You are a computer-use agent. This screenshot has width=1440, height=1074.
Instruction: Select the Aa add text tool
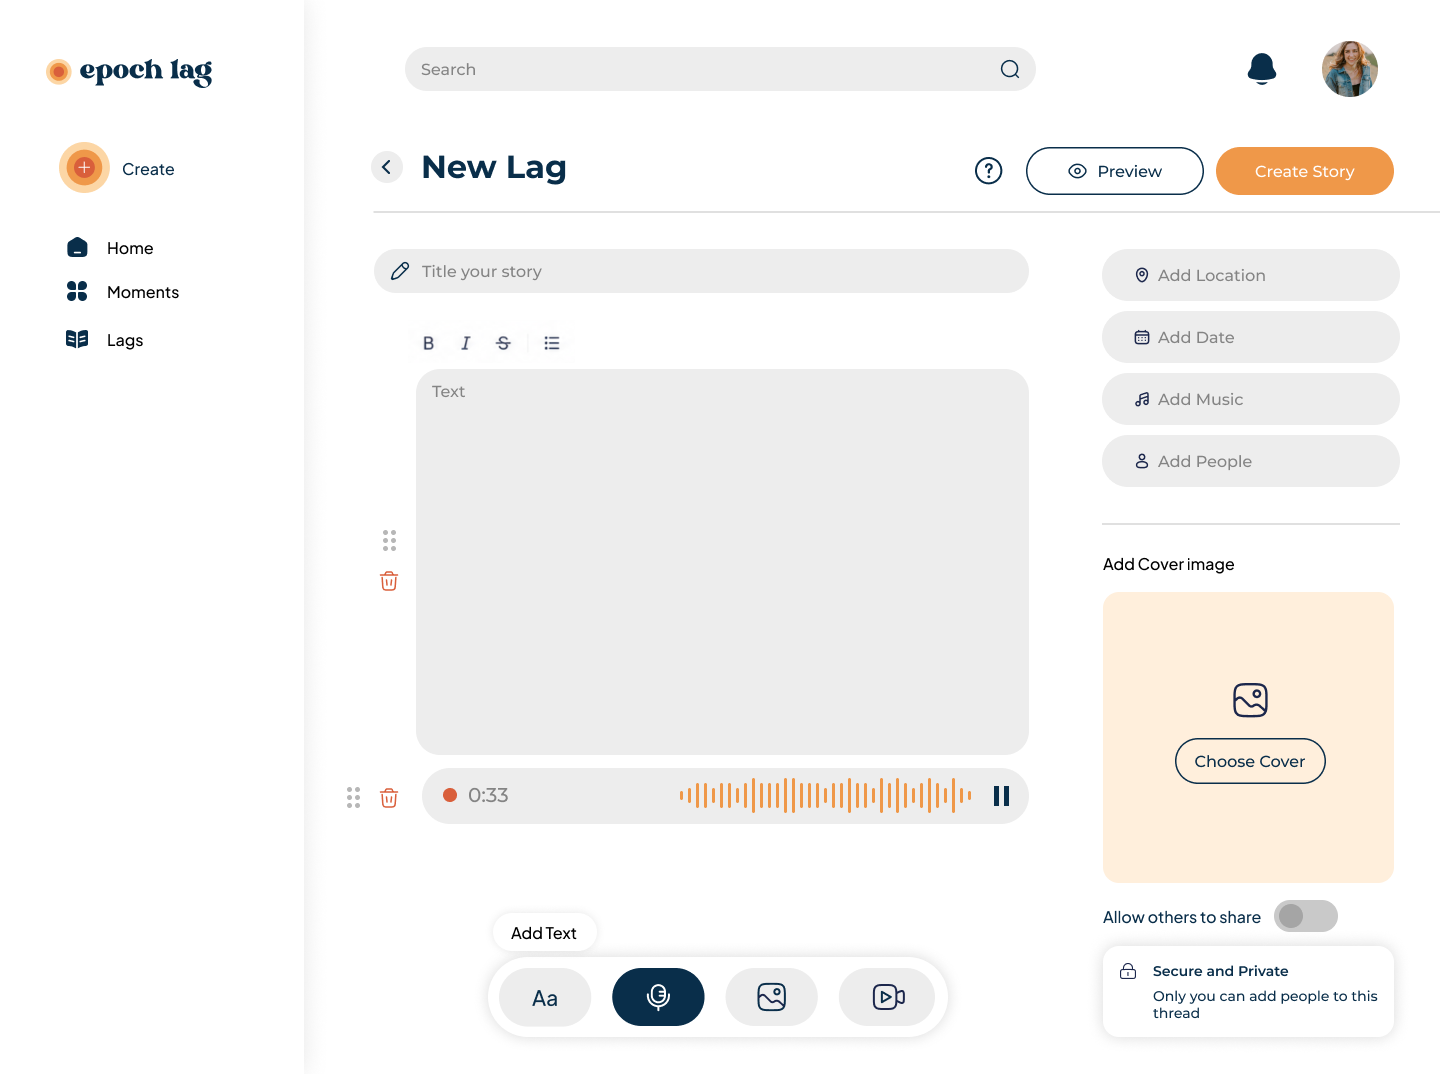coord(545,997)
